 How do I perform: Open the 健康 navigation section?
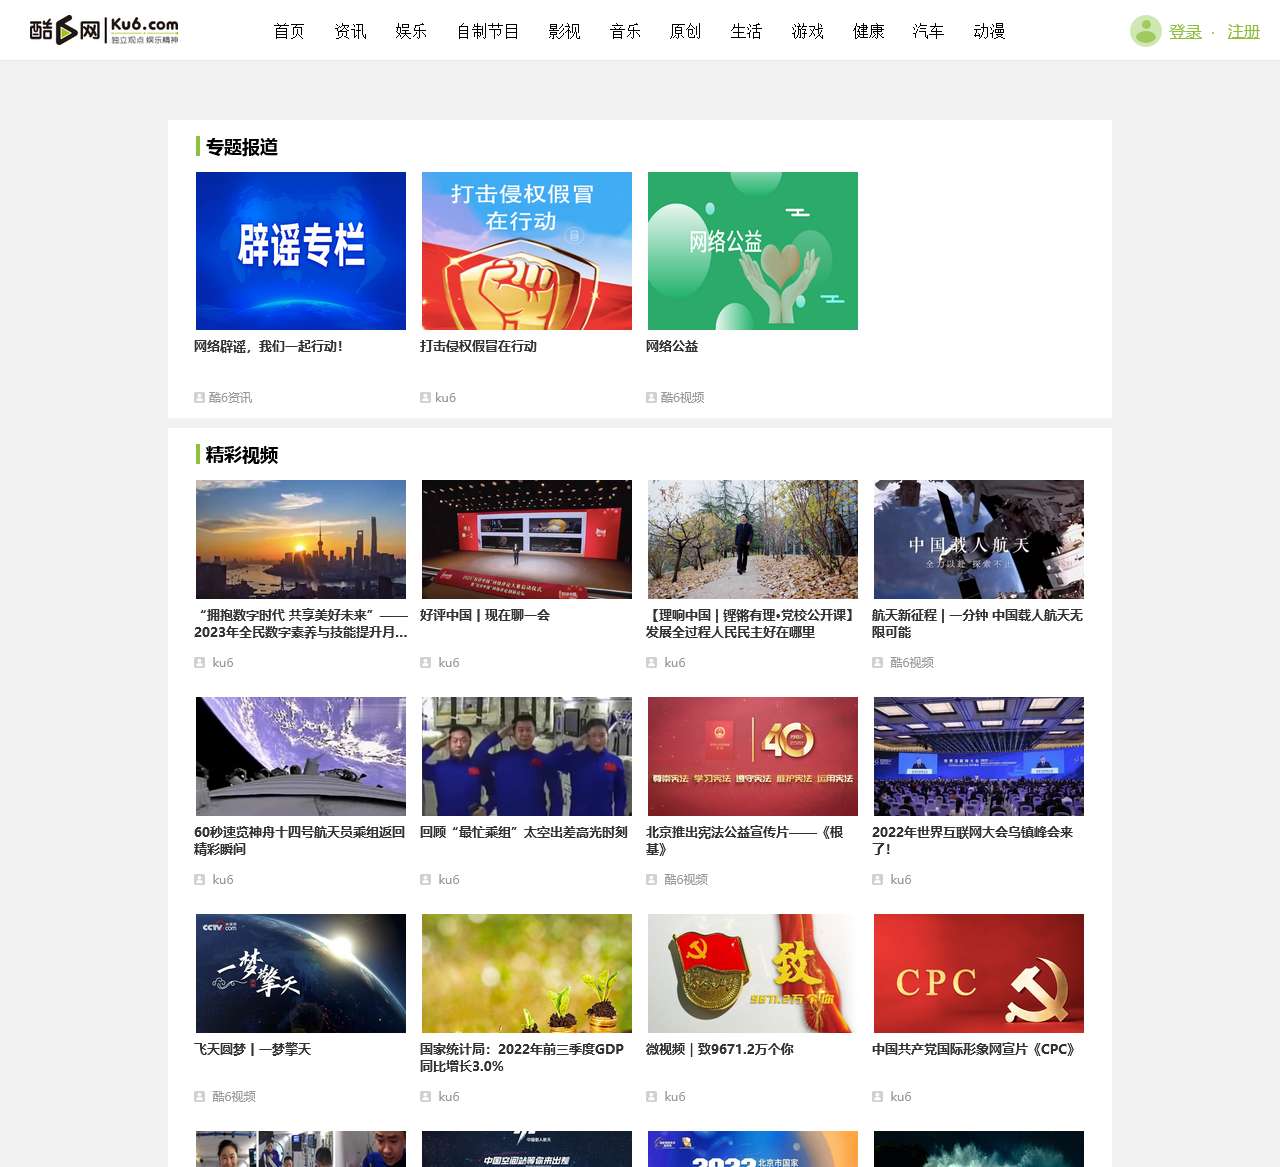868,31
